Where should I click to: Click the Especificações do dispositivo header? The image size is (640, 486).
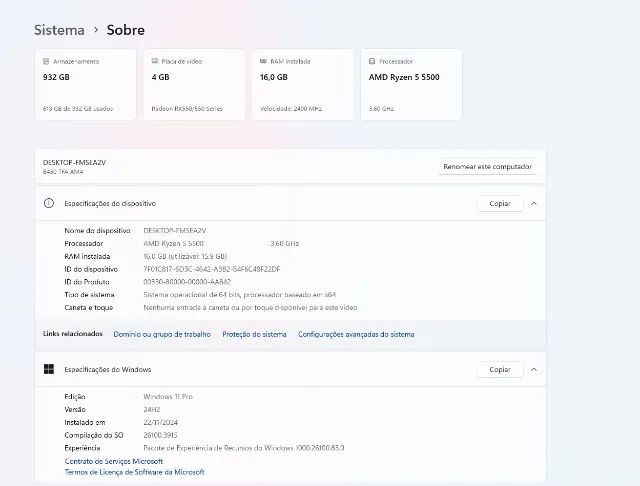(290, 203)
